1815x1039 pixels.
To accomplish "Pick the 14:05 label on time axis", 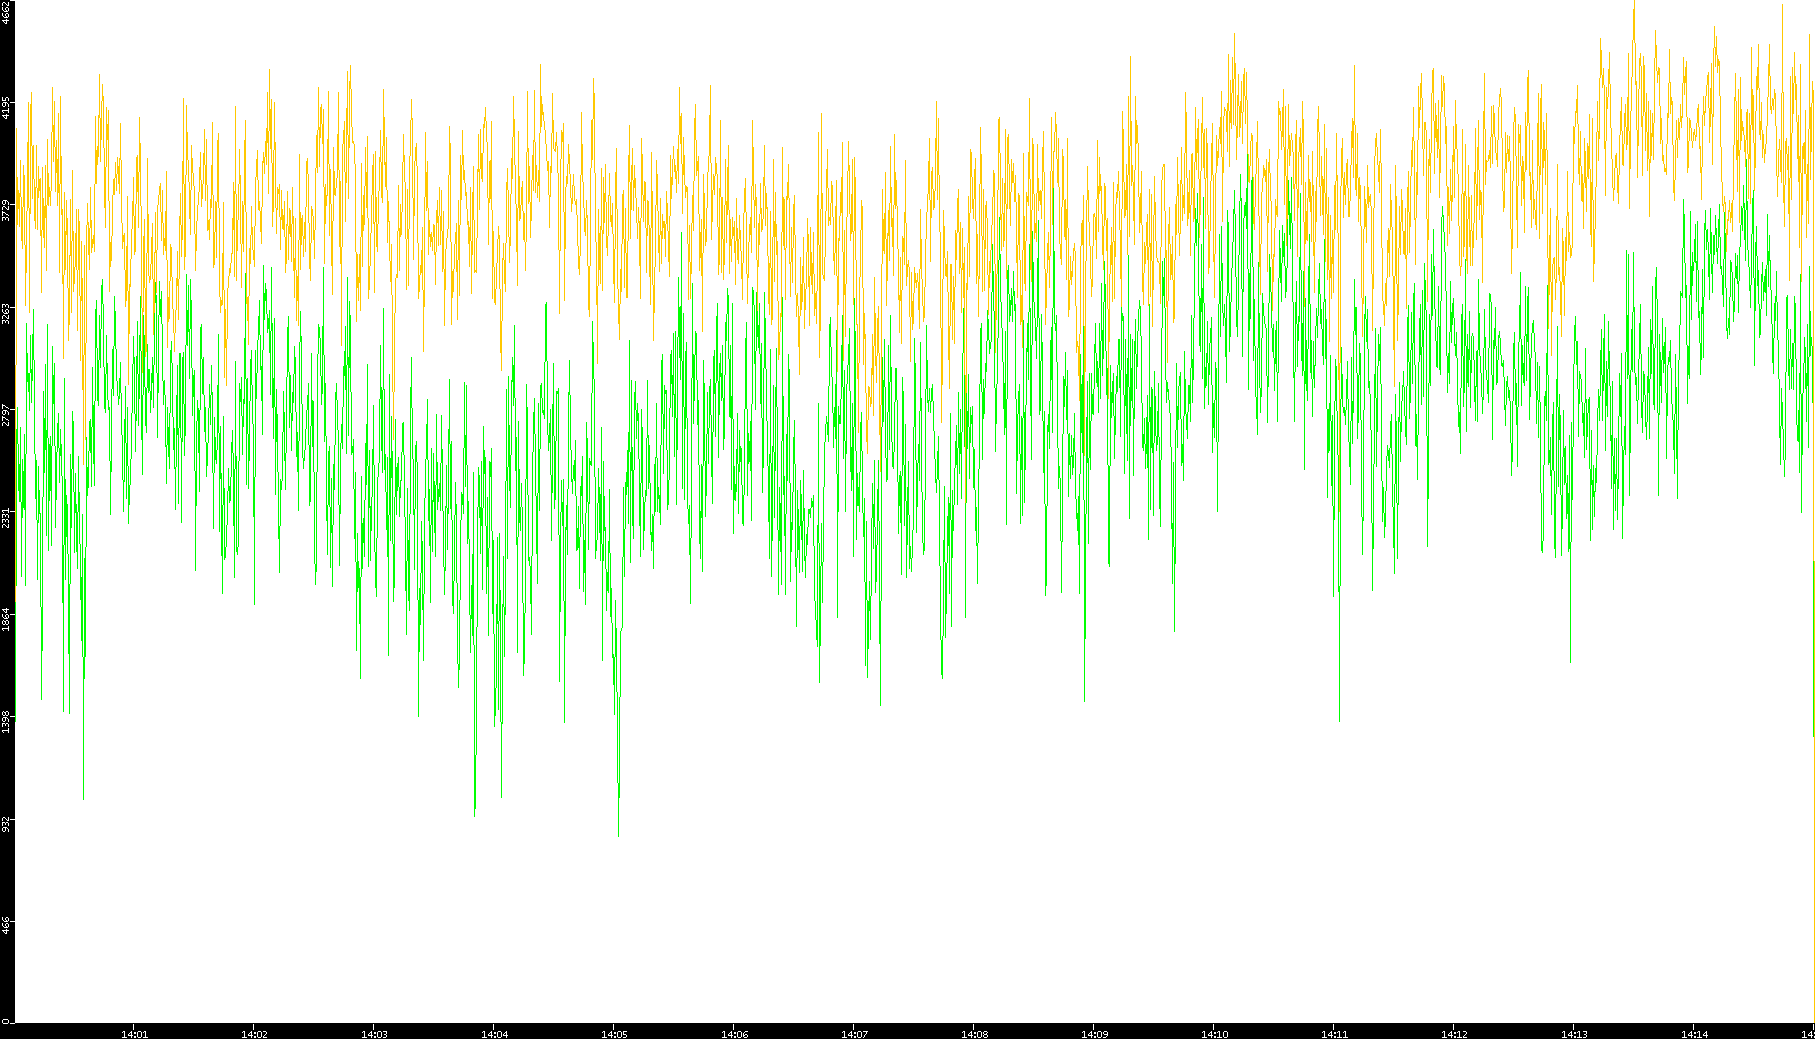I will [614, 1034].
